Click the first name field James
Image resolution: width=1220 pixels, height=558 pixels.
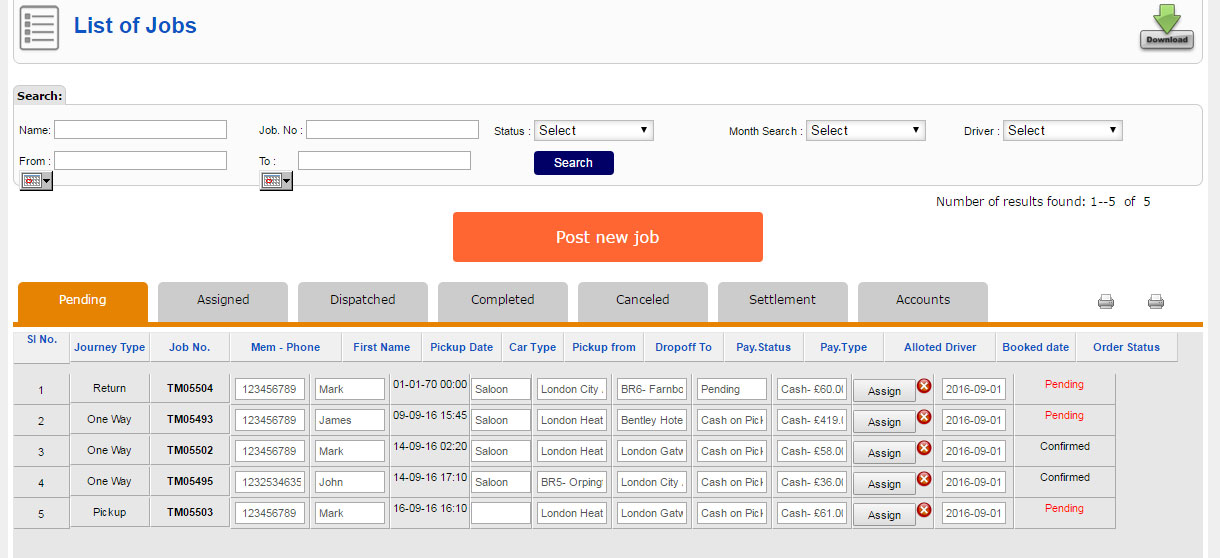coord(350,420)
